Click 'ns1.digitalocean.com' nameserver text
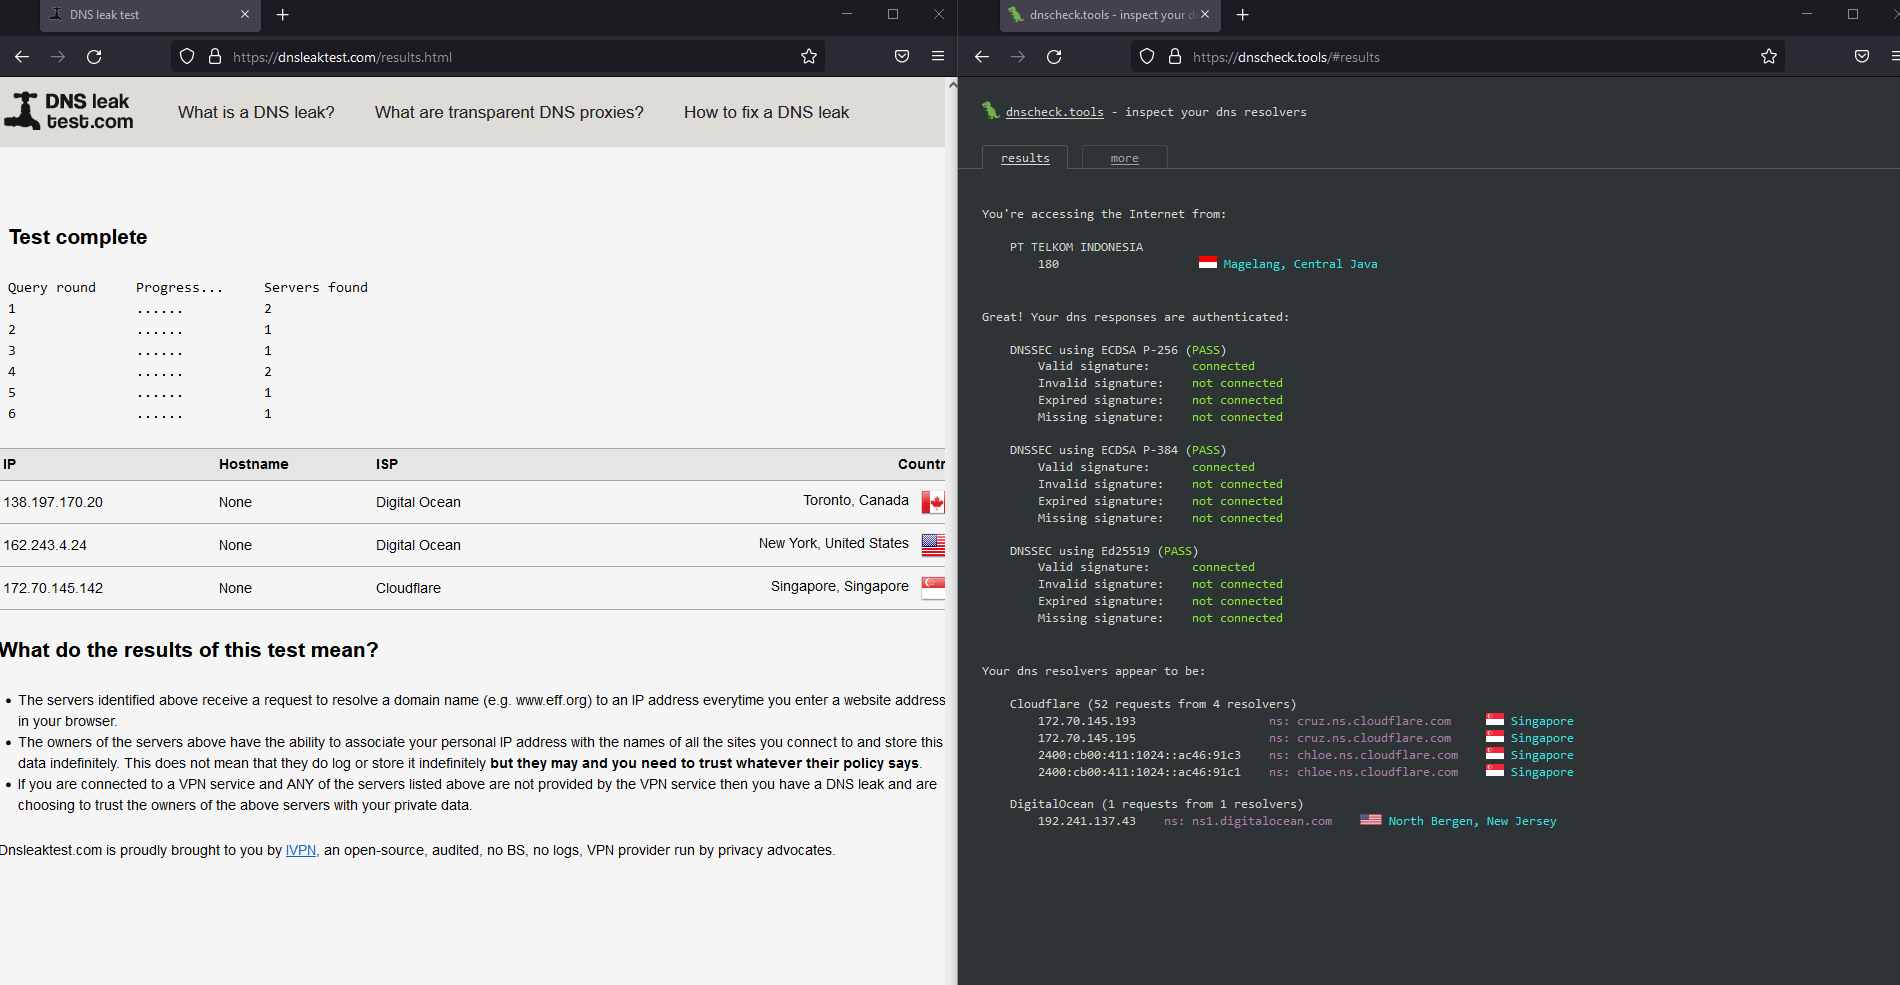1900x985 pixels. 1262,821
